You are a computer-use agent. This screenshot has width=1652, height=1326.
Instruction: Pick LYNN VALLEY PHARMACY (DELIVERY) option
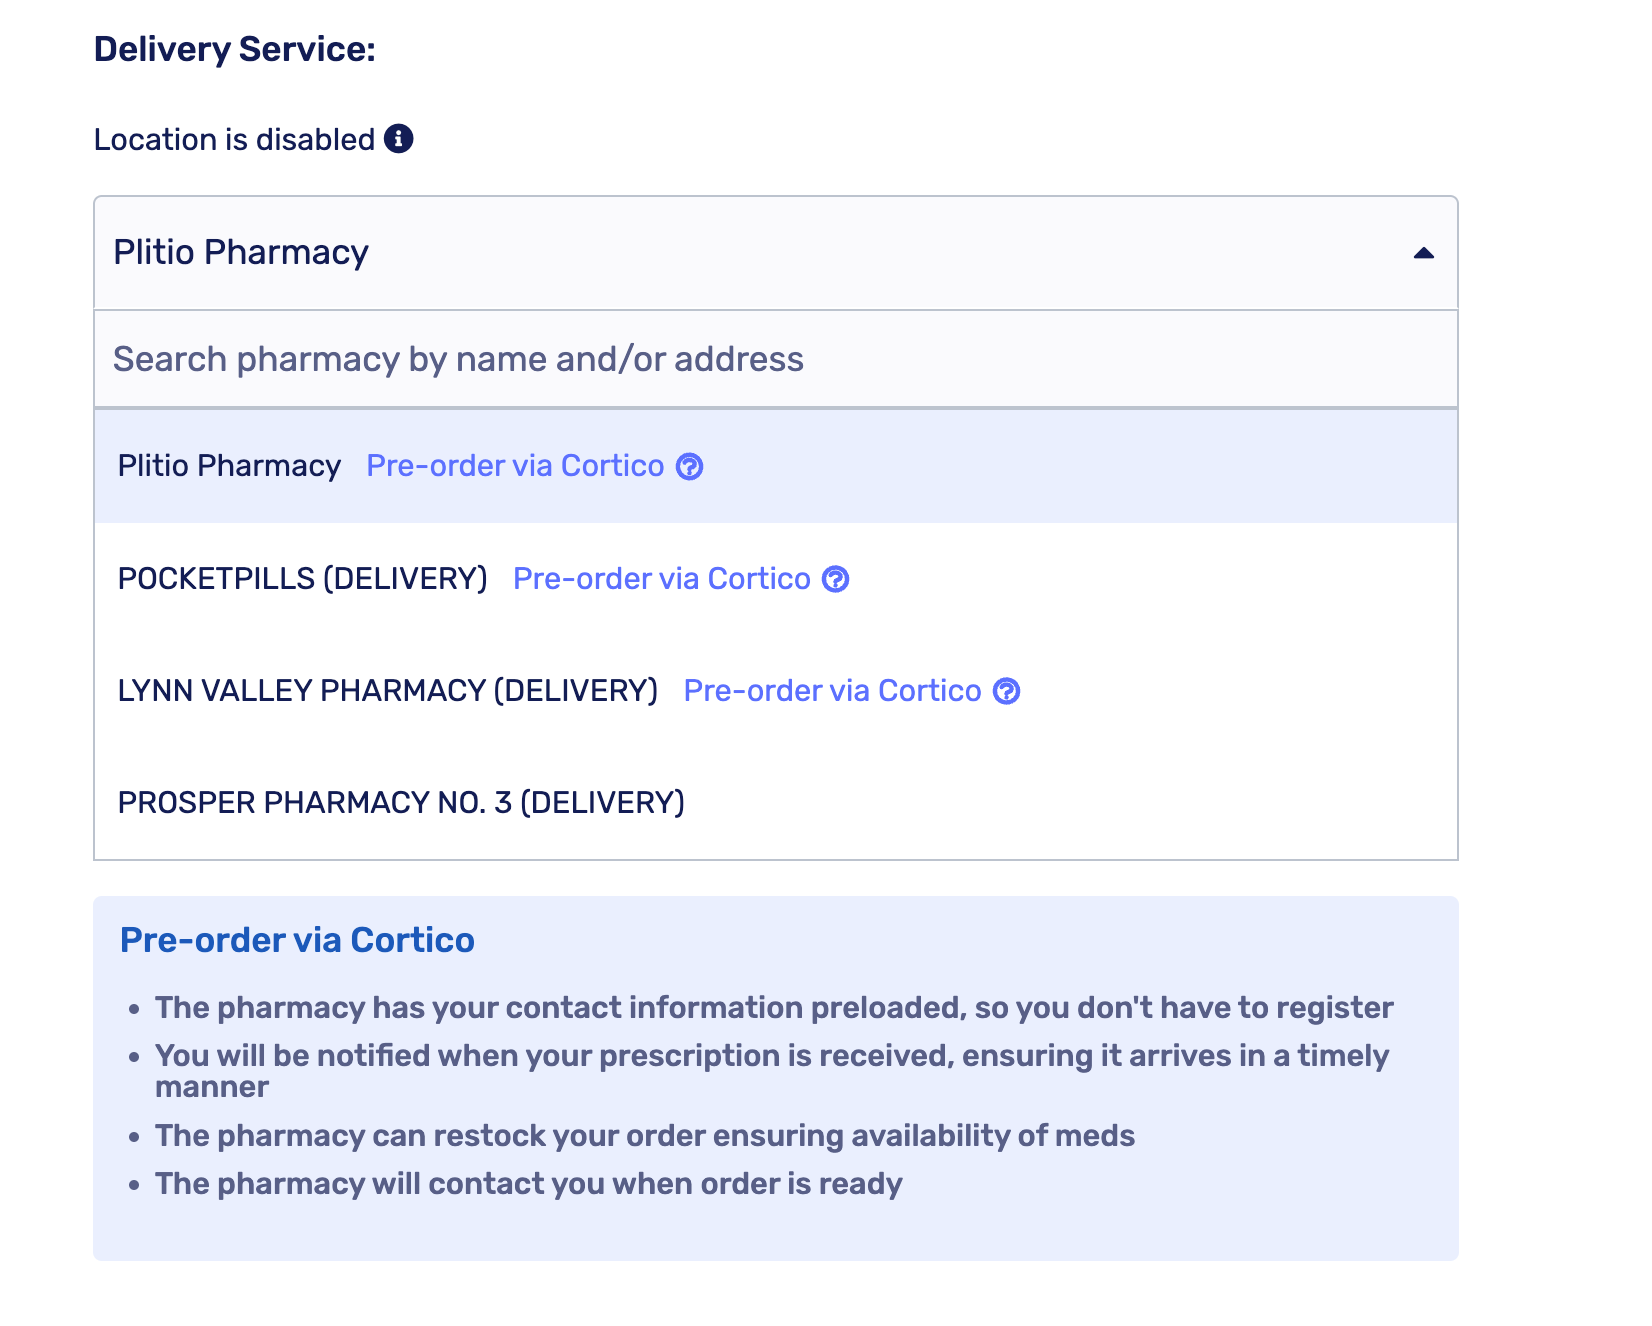(387, 691)
